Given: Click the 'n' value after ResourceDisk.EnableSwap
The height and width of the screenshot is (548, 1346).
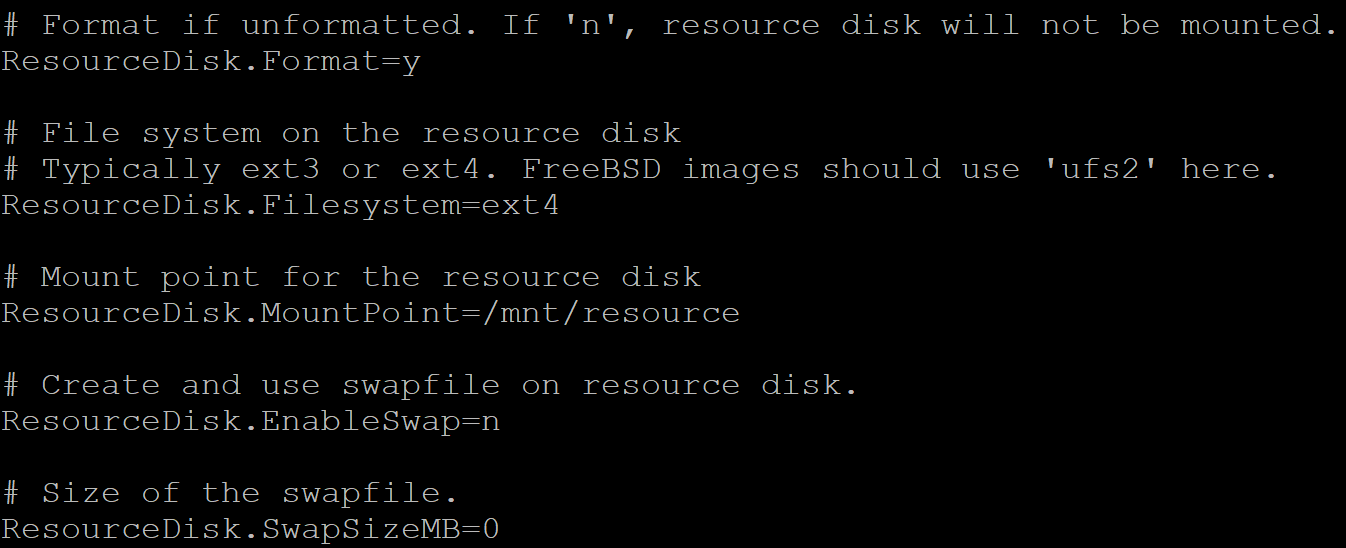Looking at the screenshot, I should point(490,422).
